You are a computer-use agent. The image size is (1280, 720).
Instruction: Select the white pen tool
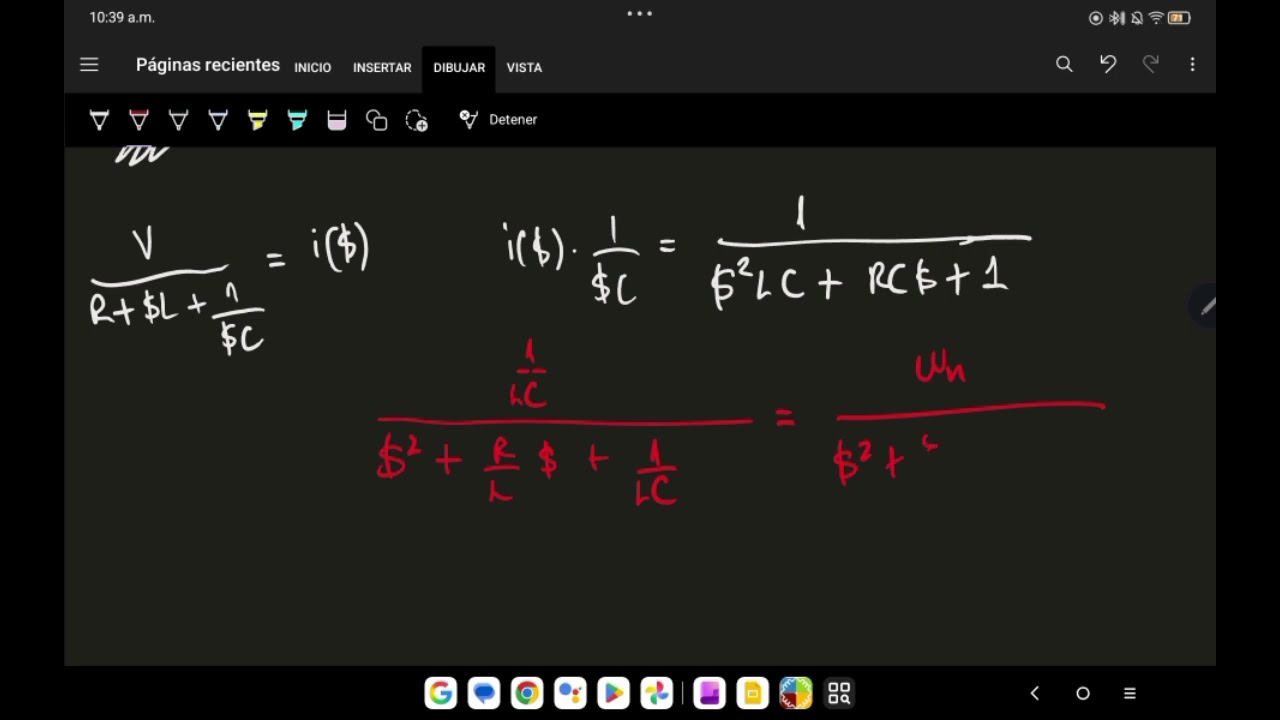click(x=99, y=120)
